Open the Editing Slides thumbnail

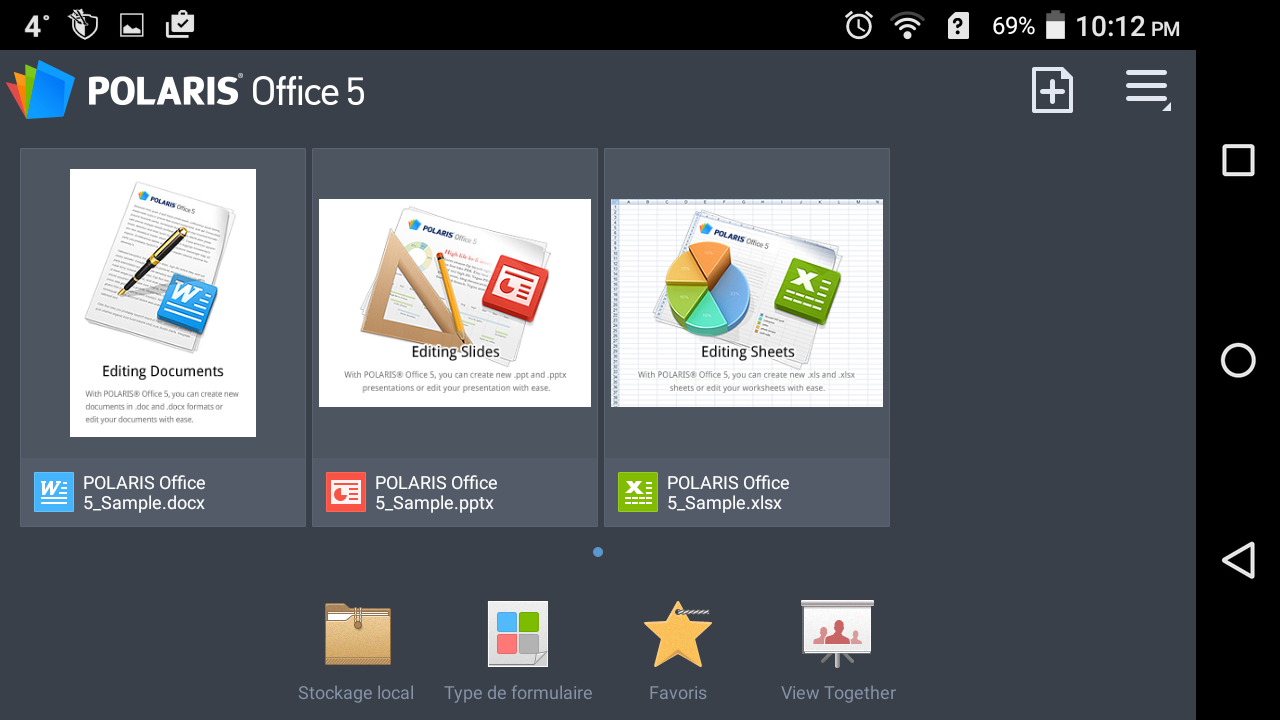[x=455, y=303]
